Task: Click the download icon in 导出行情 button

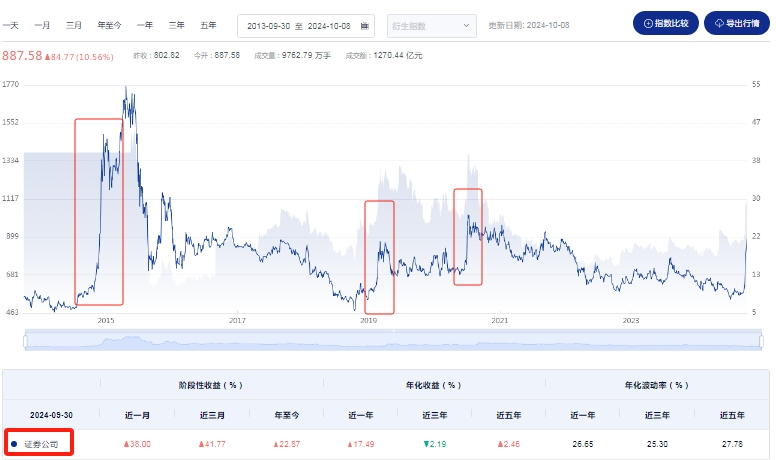Action: click(x=719, y=23)
